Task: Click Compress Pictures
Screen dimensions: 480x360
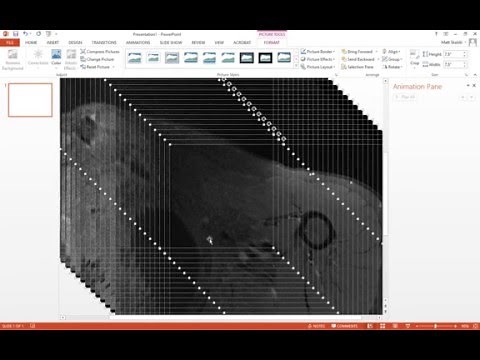Action: coord(100,52)
